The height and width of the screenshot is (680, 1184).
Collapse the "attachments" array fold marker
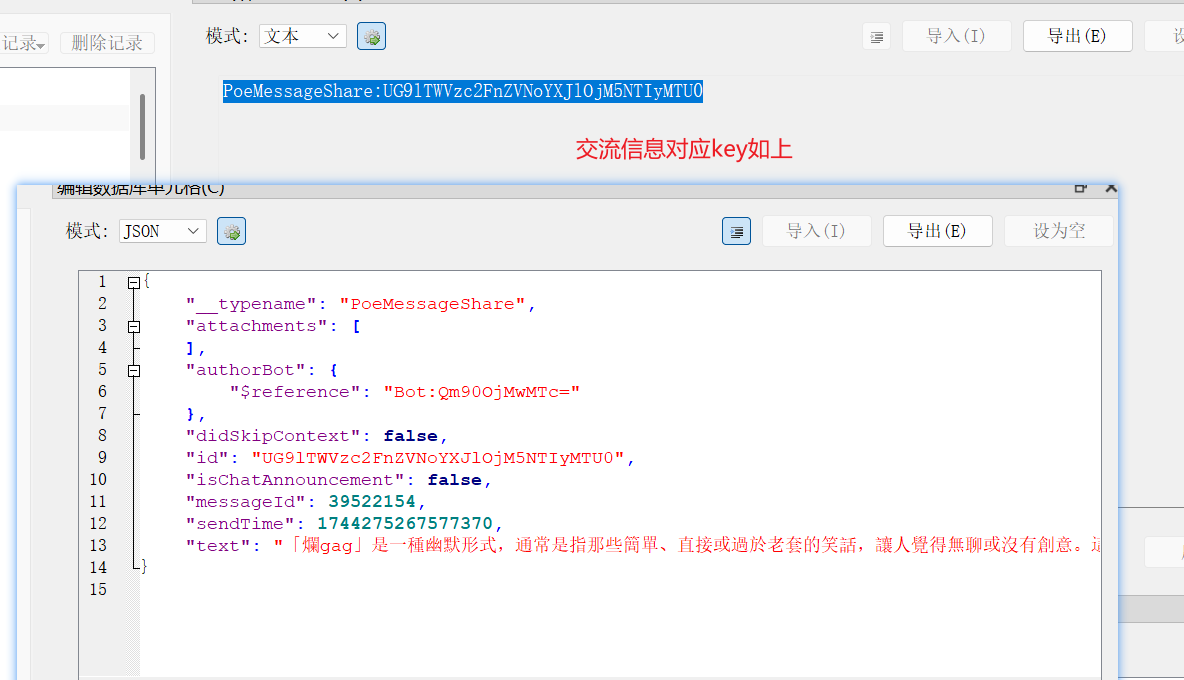click(134, 327)
